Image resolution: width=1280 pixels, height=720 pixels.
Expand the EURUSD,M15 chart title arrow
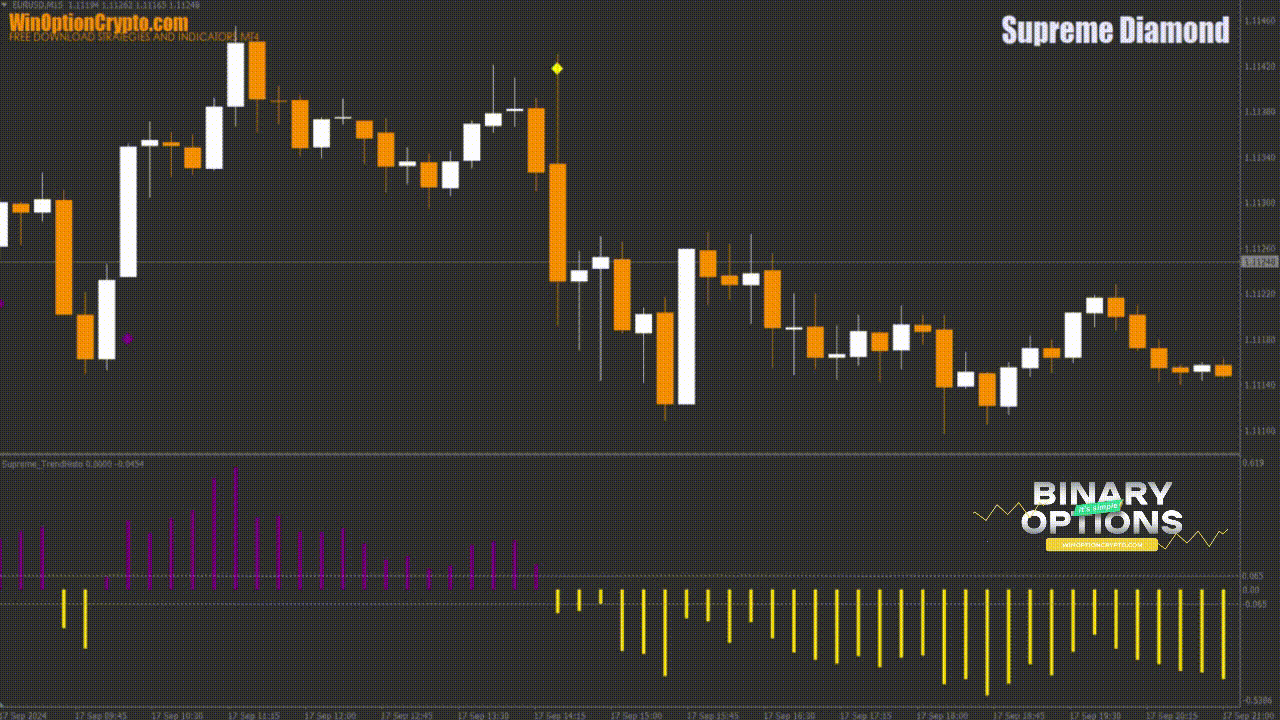click(4, 5)
